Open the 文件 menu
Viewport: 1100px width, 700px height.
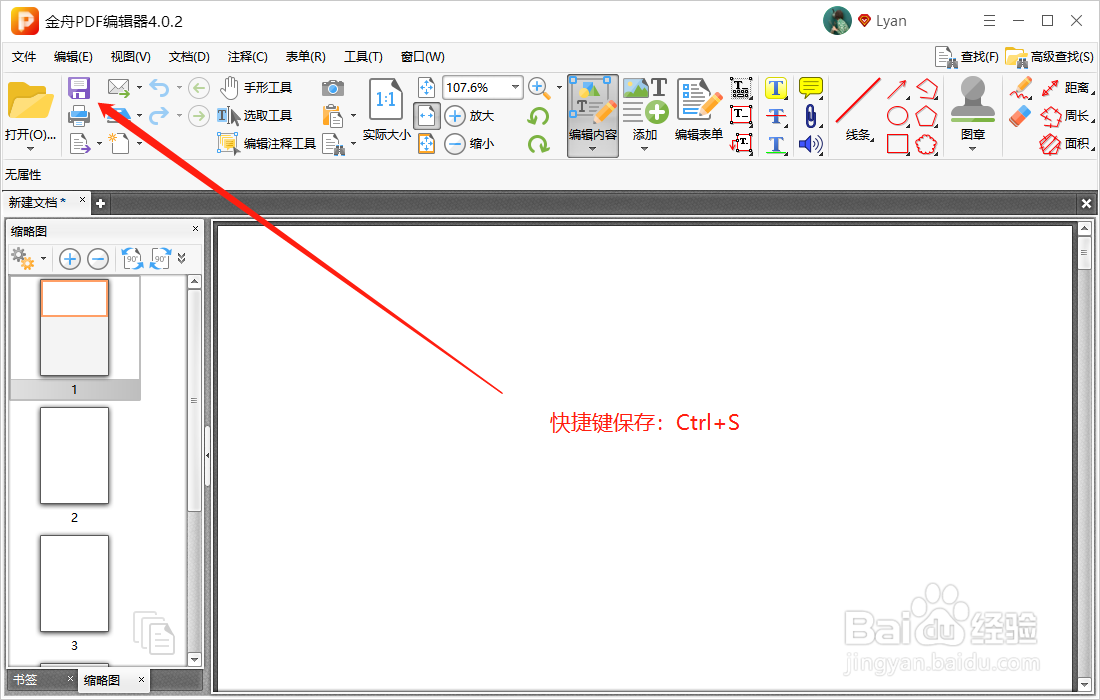[x=24, y=57]
